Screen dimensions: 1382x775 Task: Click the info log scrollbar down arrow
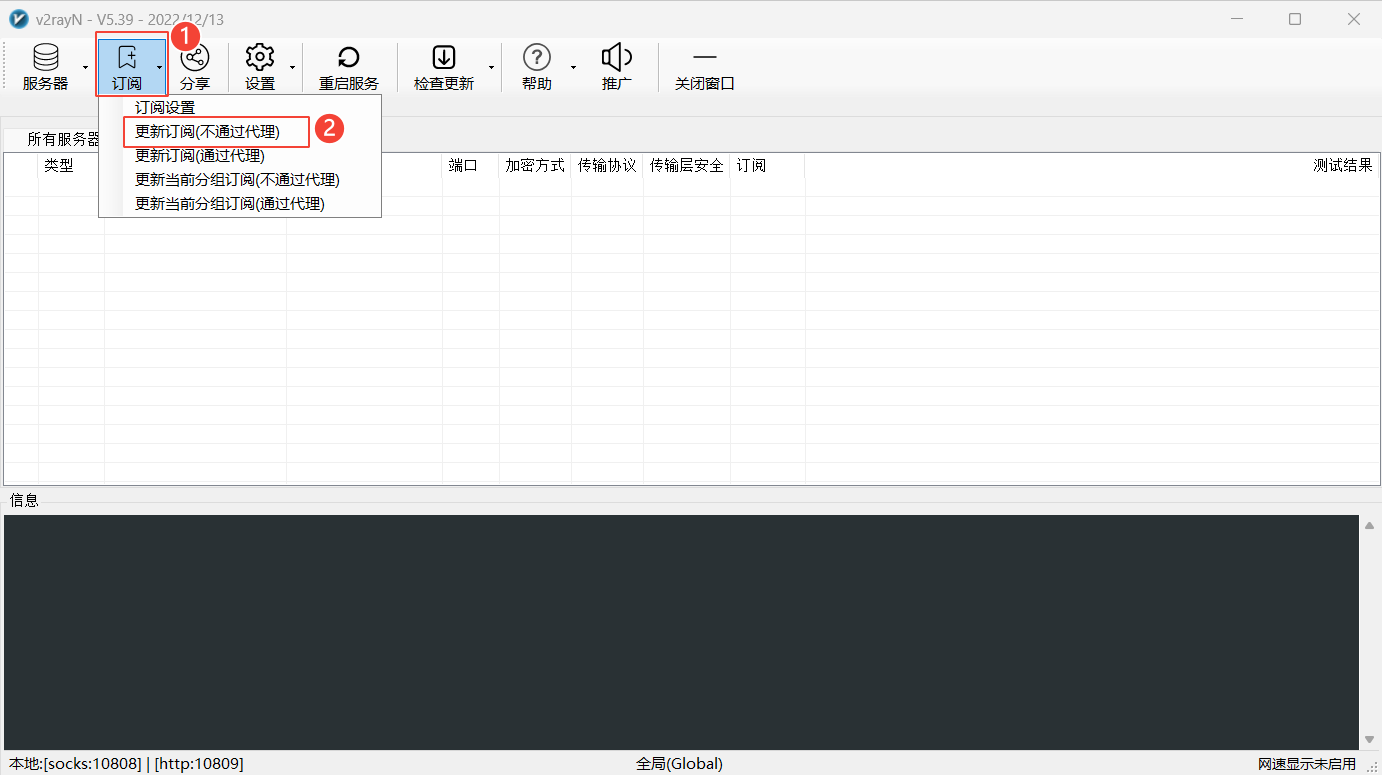click(x=1367, y=739)
